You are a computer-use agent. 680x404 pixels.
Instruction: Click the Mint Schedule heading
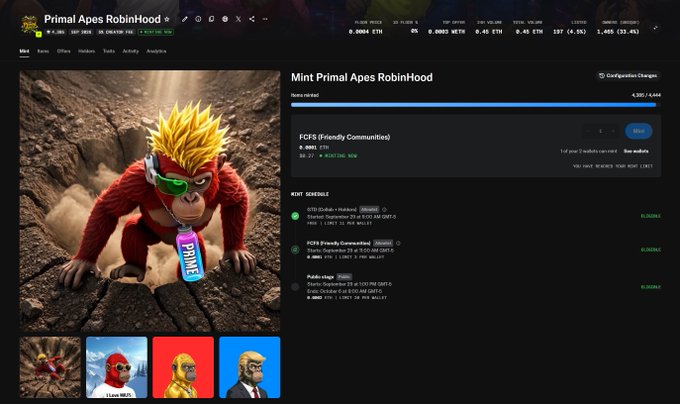pos(310,194)
